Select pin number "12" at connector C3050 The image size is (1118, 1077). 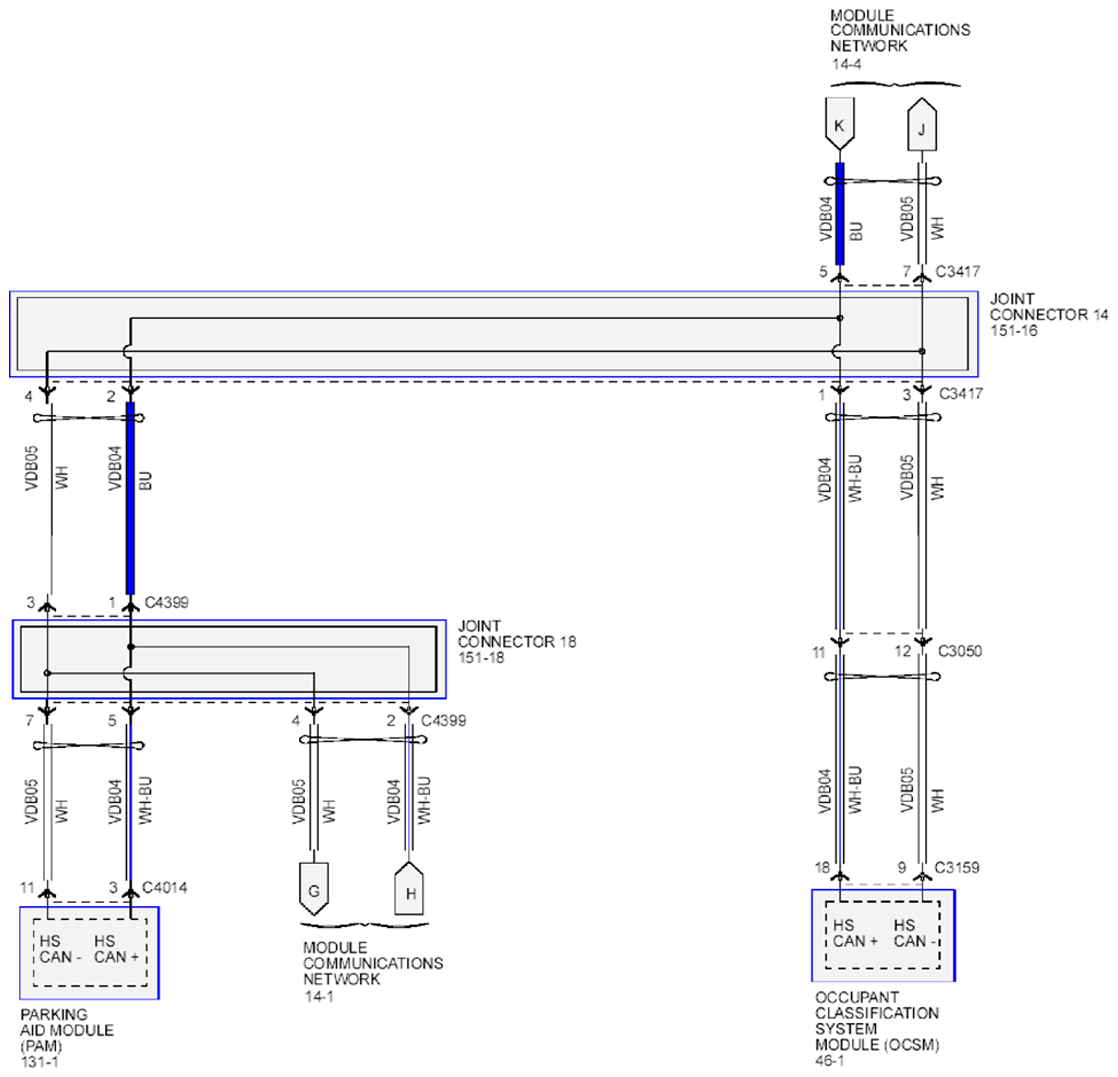coord(903,651)
